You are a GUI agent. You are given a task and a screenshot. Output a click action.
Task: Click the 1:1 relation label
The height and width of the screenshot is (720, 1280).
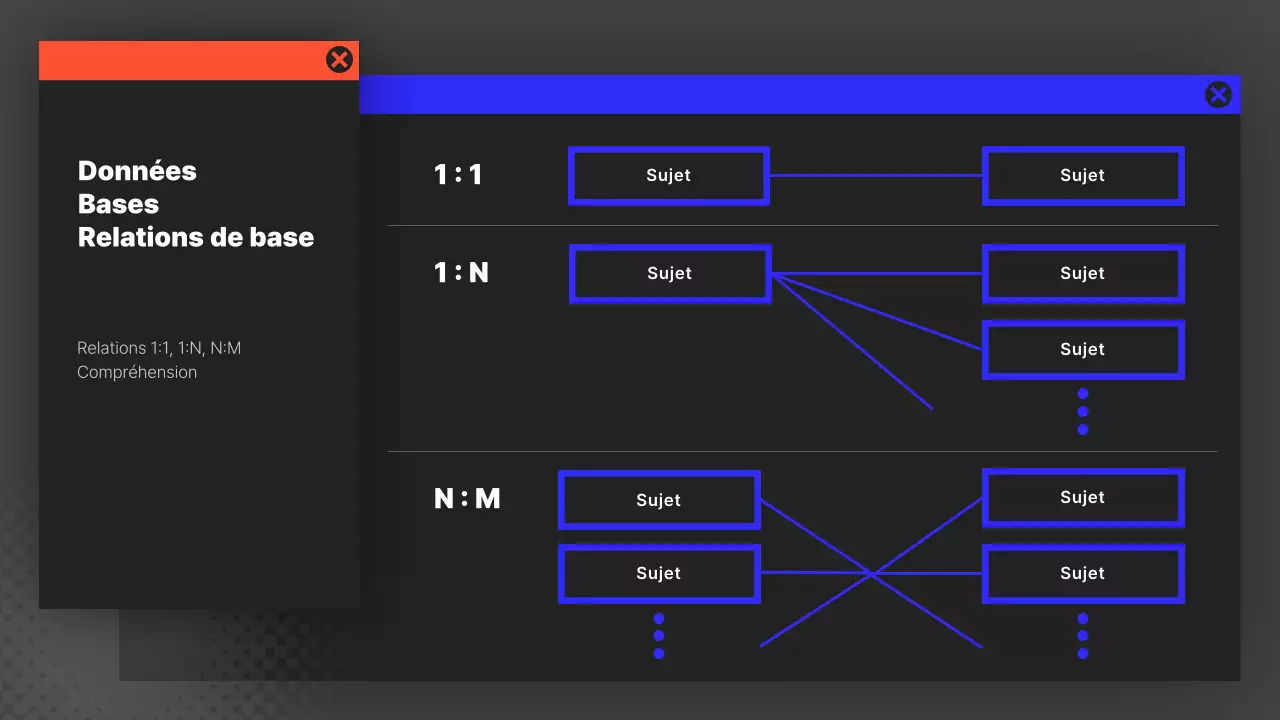pos(459,174)
